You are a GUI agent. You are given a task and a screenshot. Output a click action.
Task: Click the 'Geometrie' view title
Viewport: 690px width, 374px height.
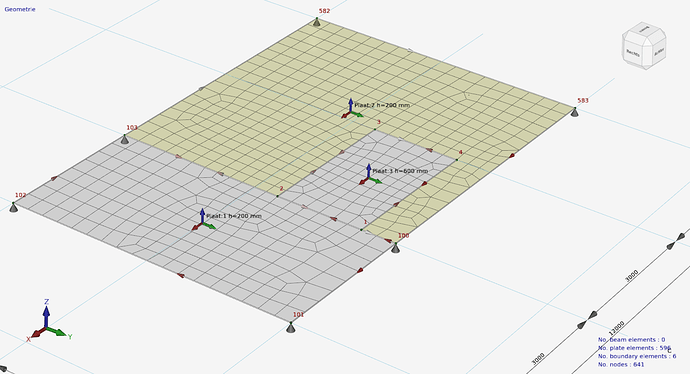click(20, 9)
